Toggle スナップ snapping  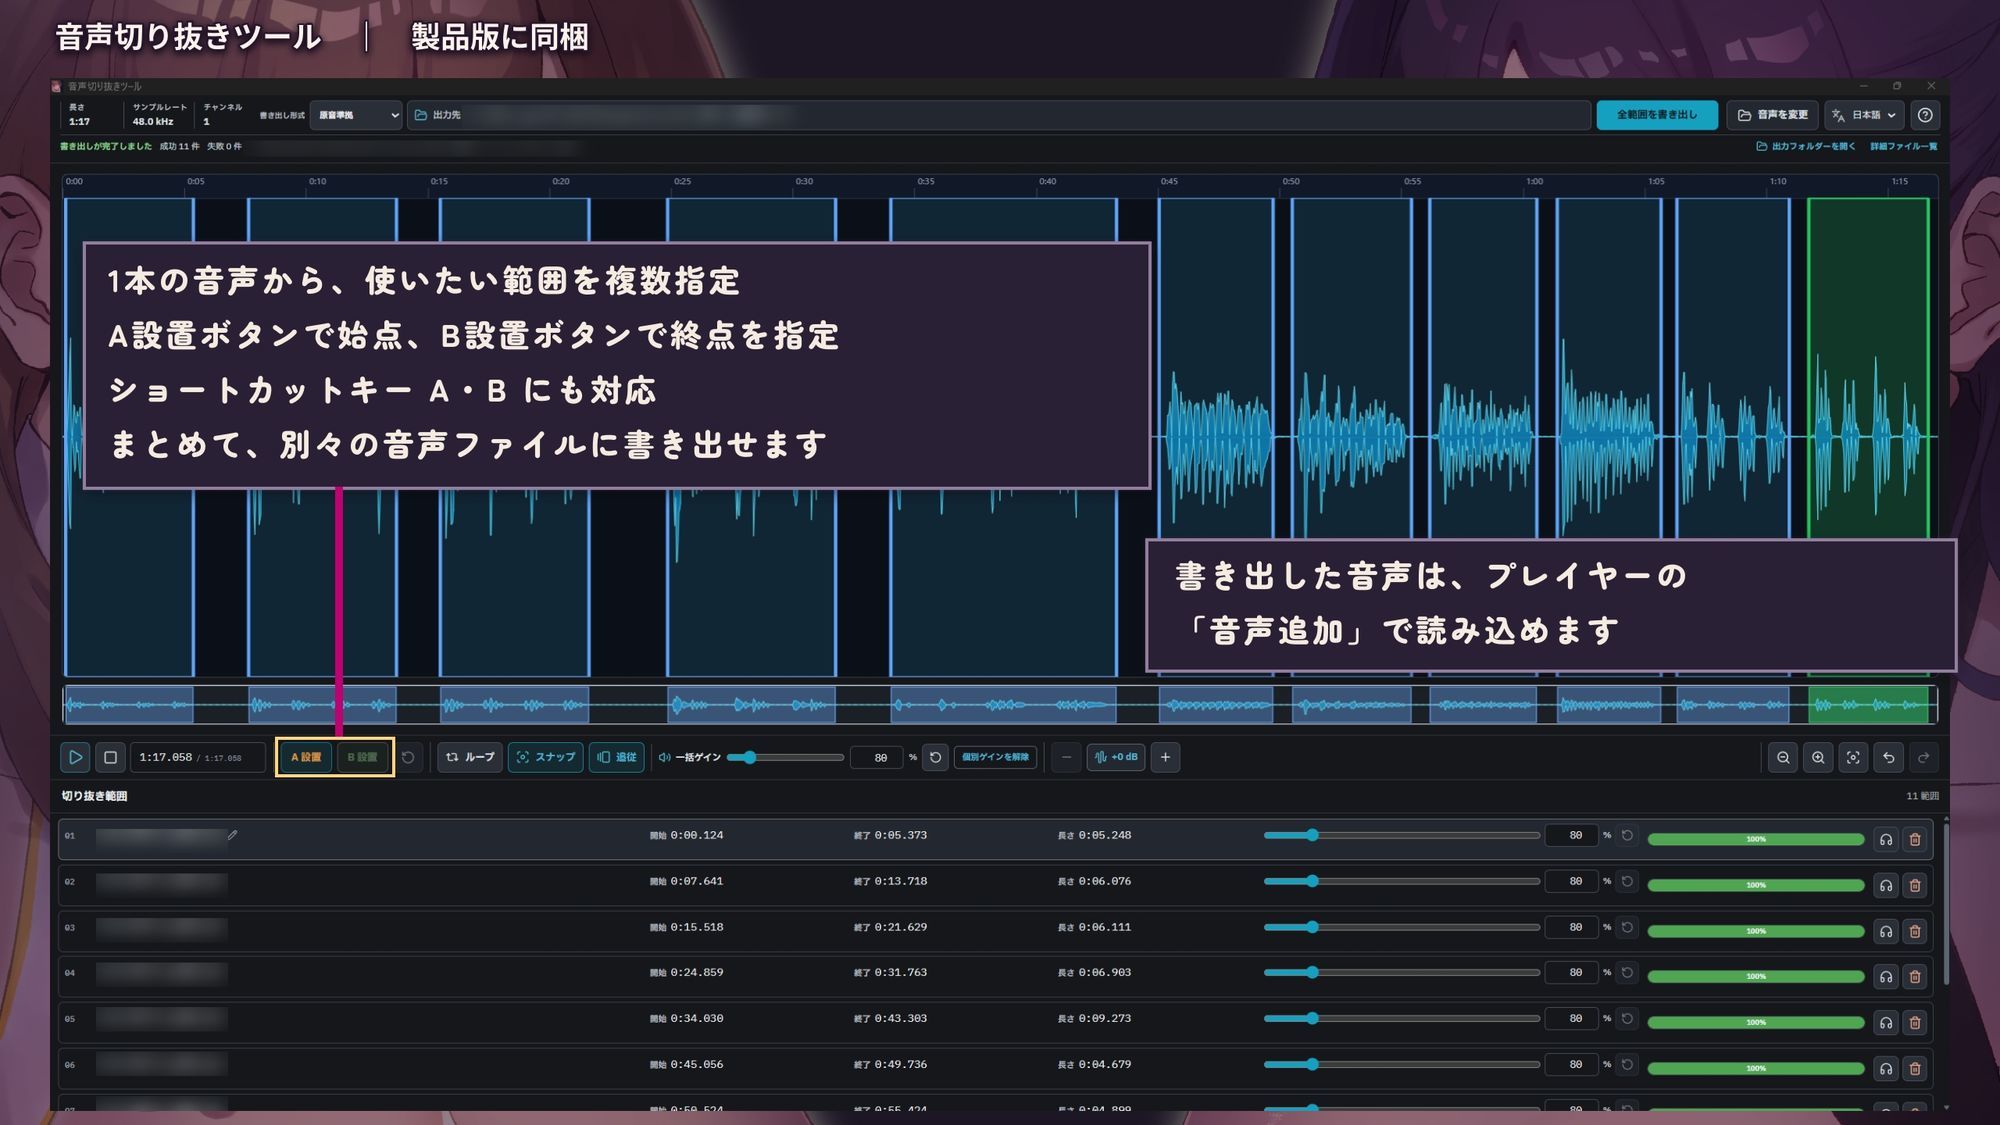point(545,757)
